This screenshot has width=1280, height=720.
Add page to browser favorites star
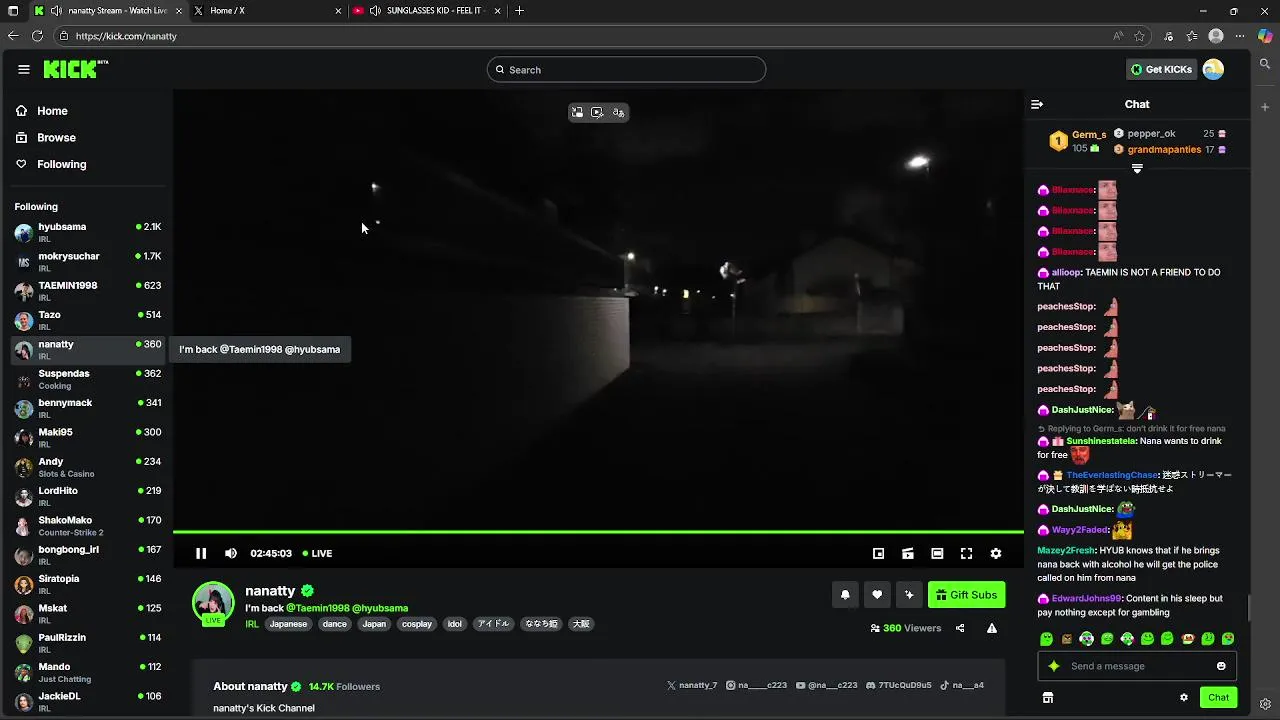(x=1139, y=36)
